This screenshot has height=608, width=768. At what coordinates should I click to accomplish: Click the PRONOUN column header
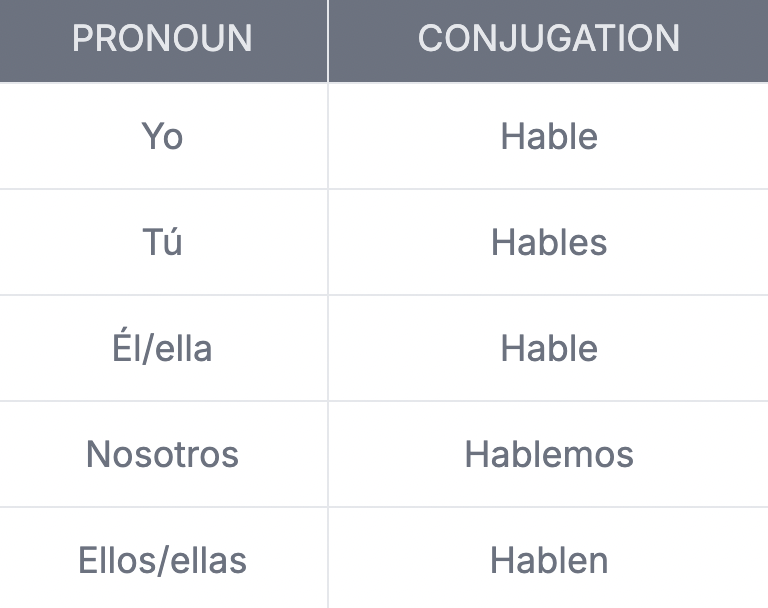tap(164, 41)
